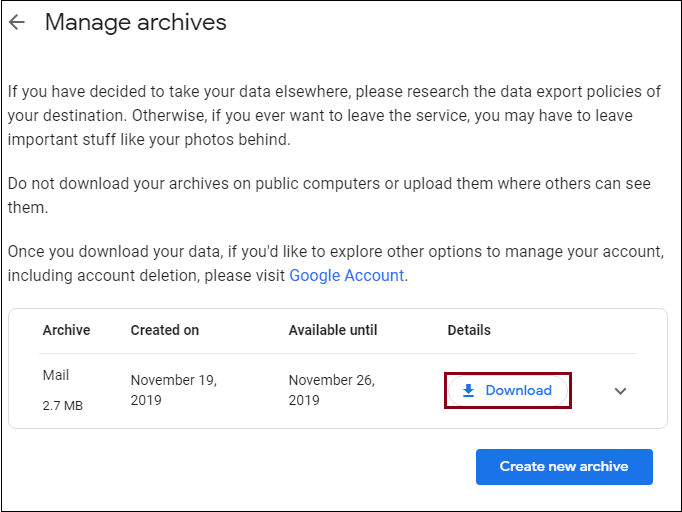Click the data export policies paragraph
Screen dimensions: 682x512
tap(334, 115)
